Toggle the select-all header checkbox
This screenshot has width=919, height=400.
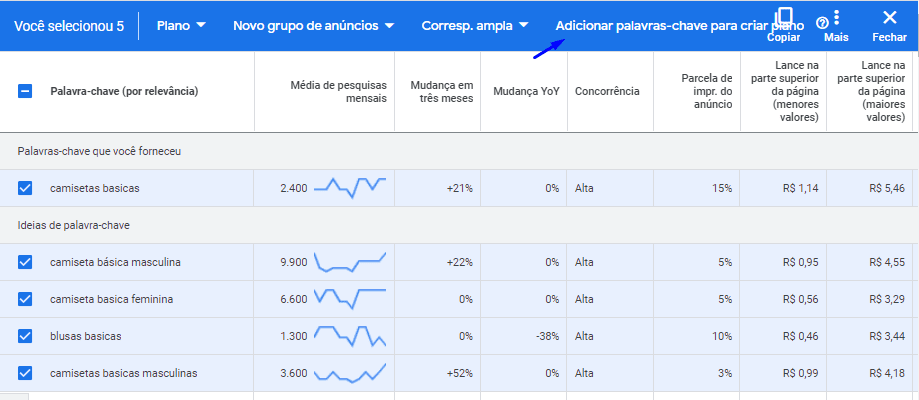click(x=25, y=92)
